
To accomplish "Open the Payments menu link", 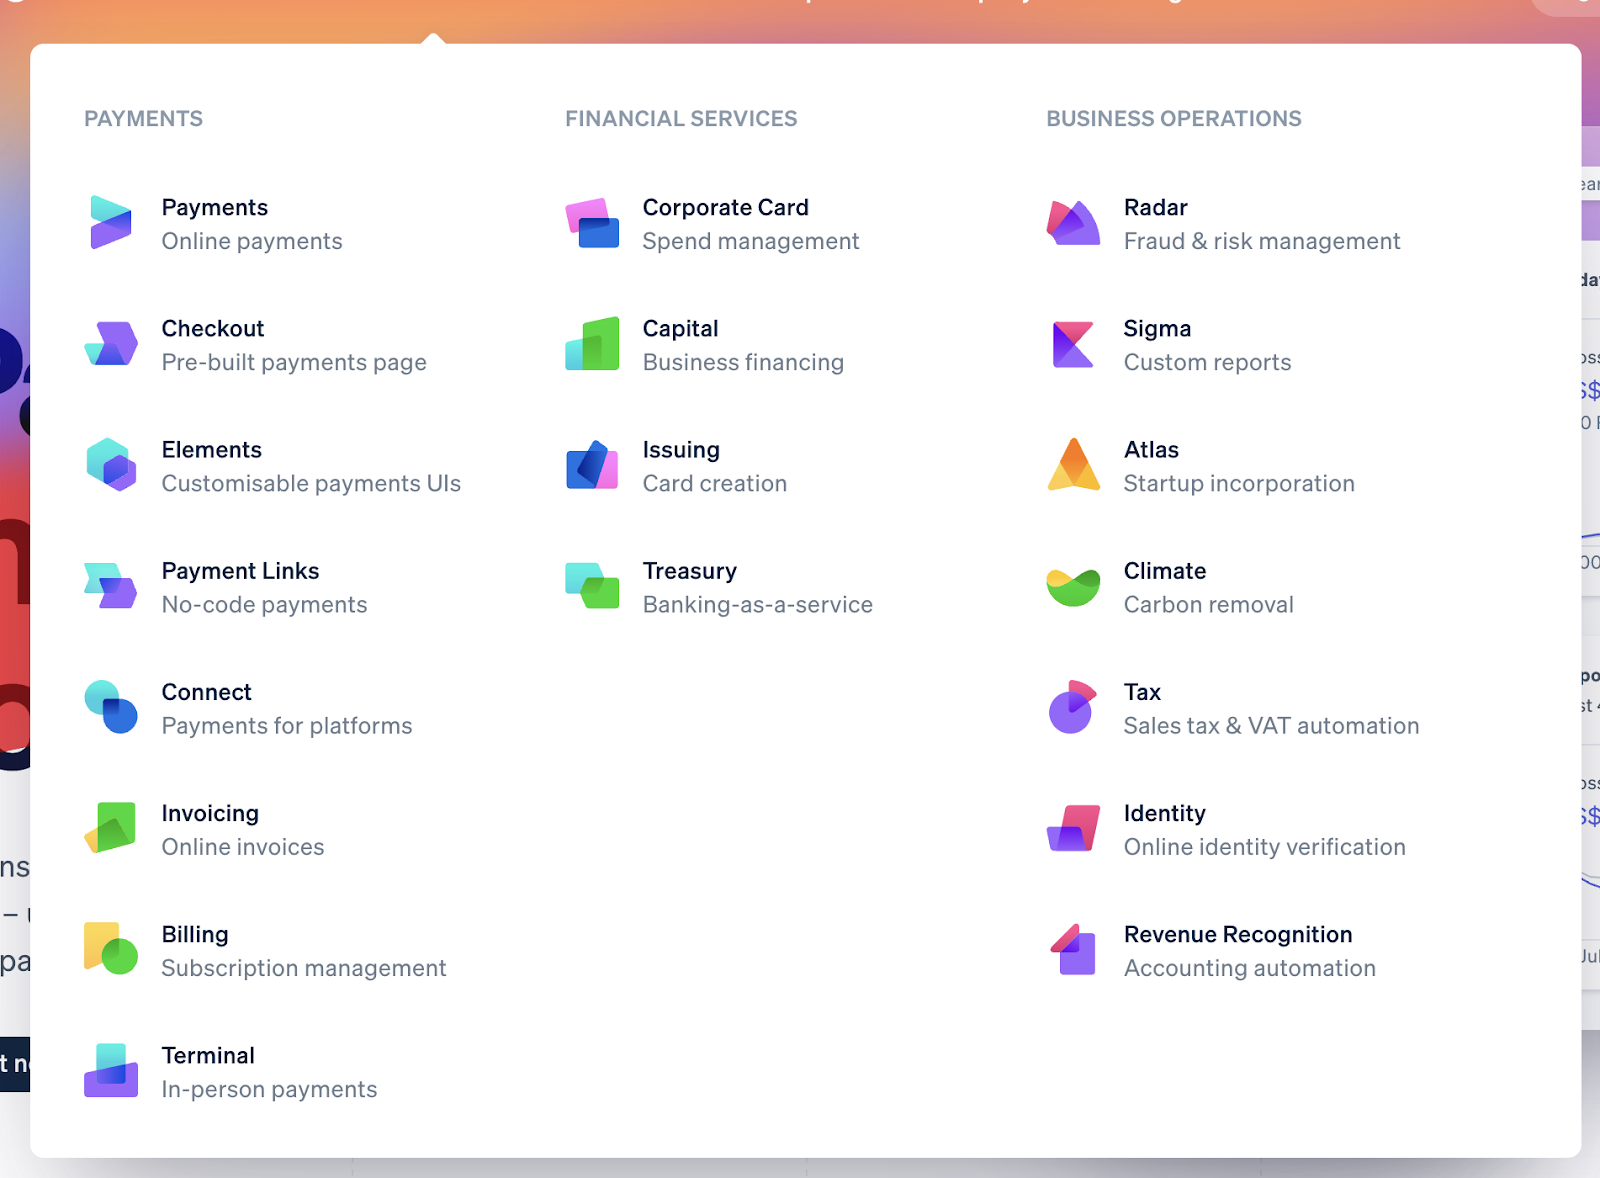I will (x=215, y=207).
